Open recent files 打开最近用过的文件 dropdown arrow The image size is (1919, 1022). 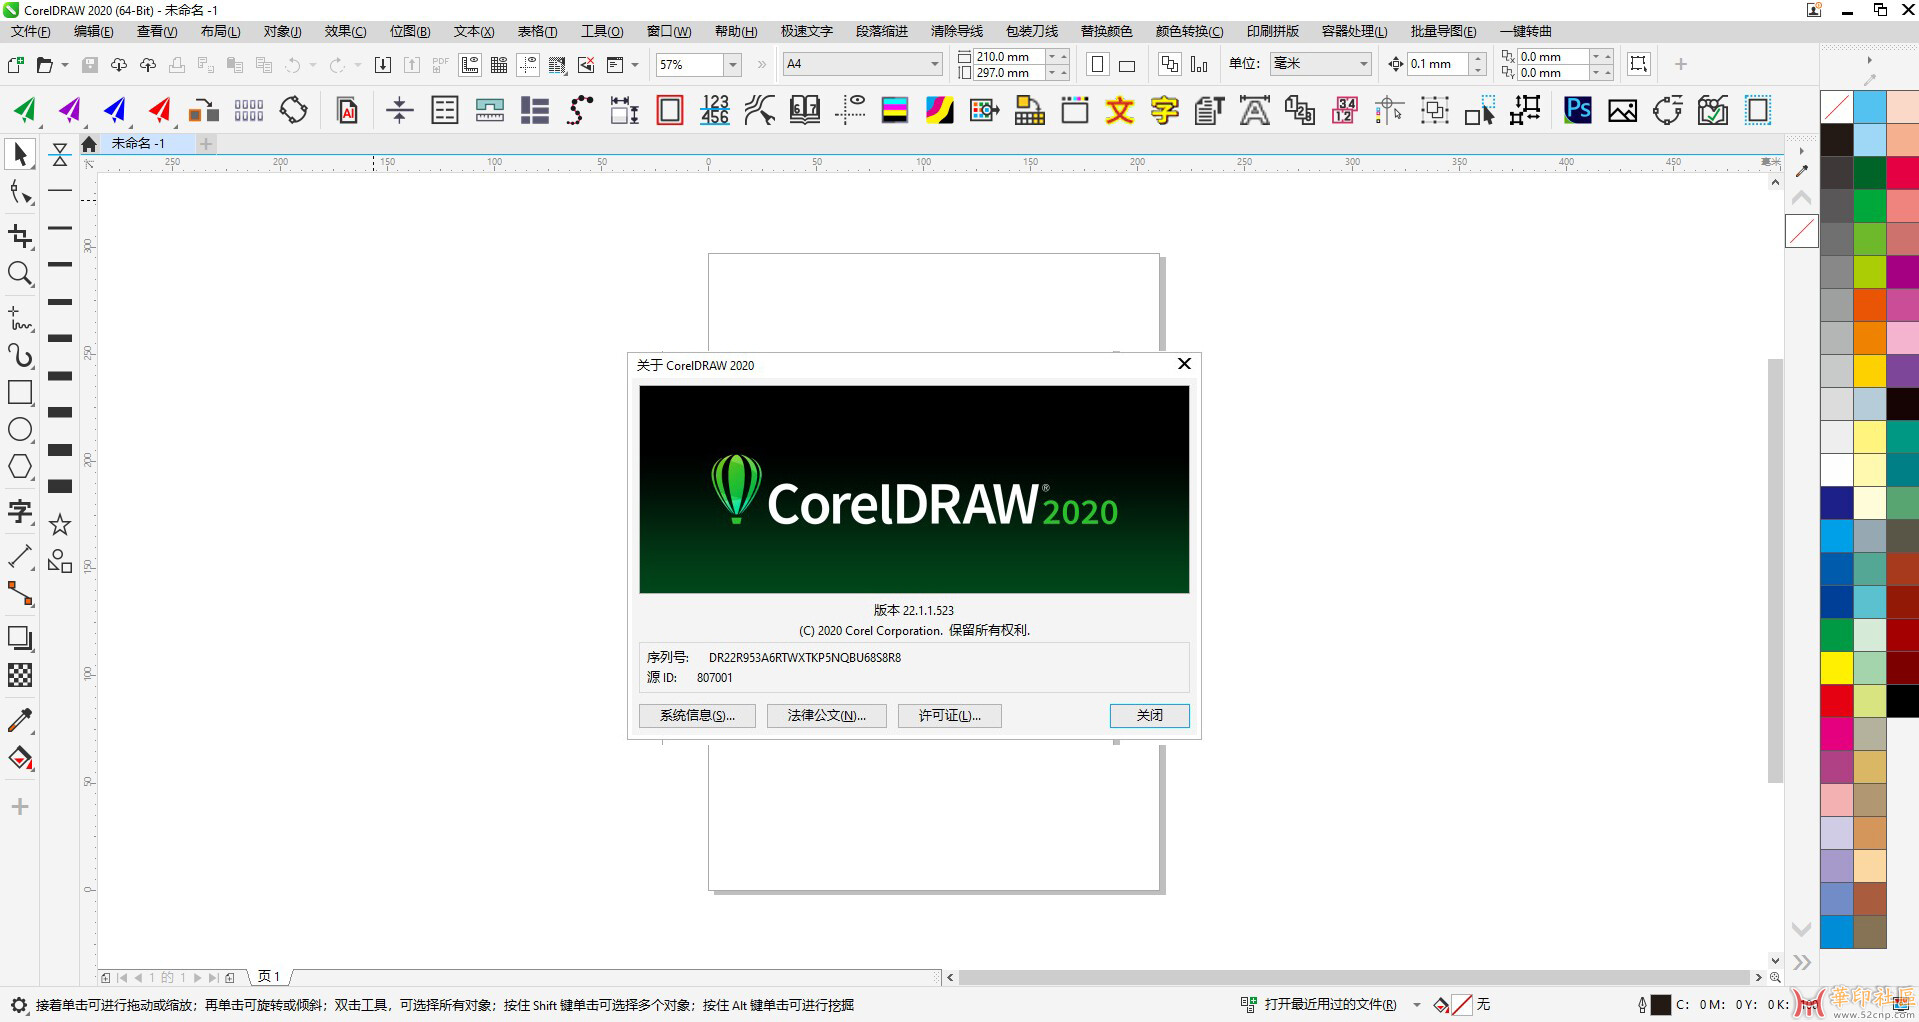(1417, 1005)
